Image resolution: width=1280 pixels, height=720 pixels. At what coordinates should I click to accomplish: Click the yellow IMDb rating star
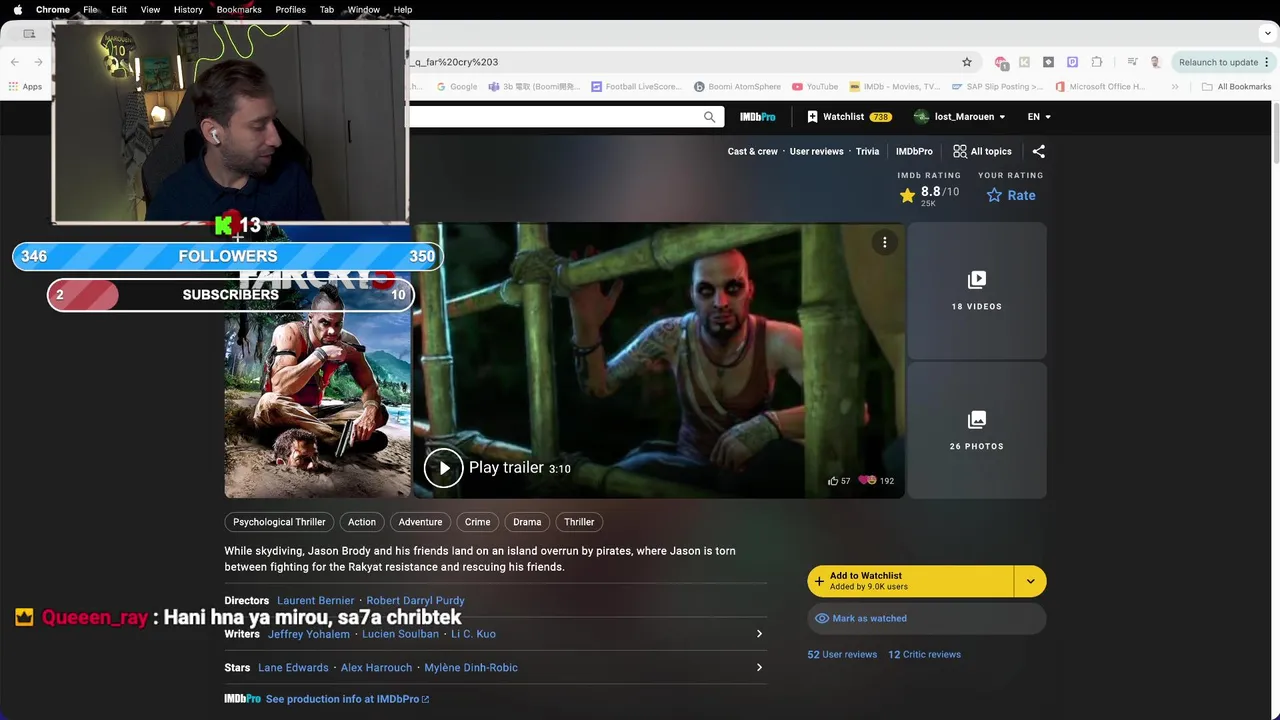[x=907, y=195]
